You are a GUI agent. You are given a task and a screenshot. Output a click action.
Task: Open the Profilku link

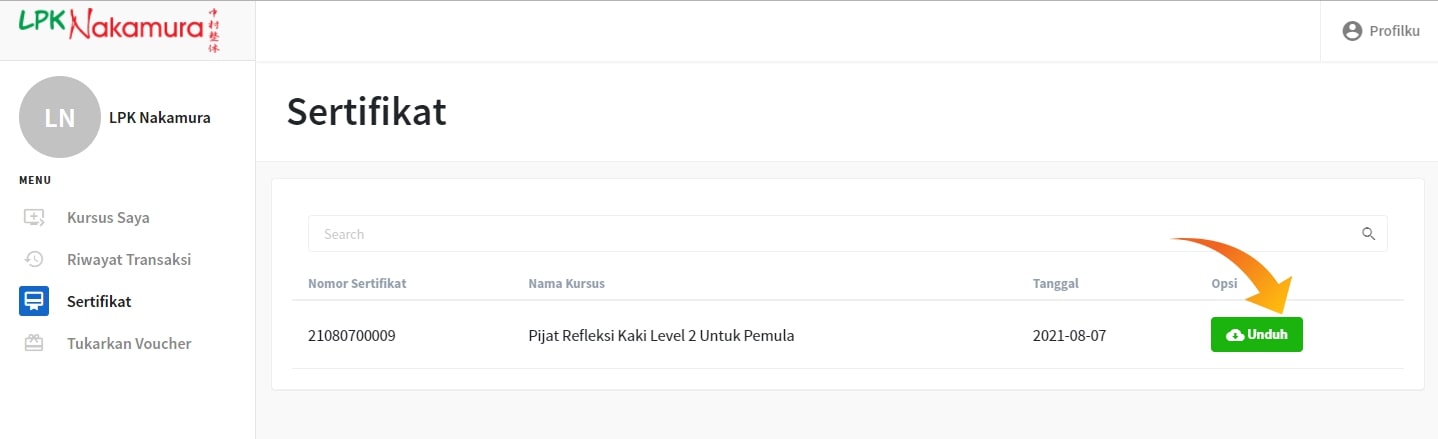pyautogui.click(x=1394, y=31)
